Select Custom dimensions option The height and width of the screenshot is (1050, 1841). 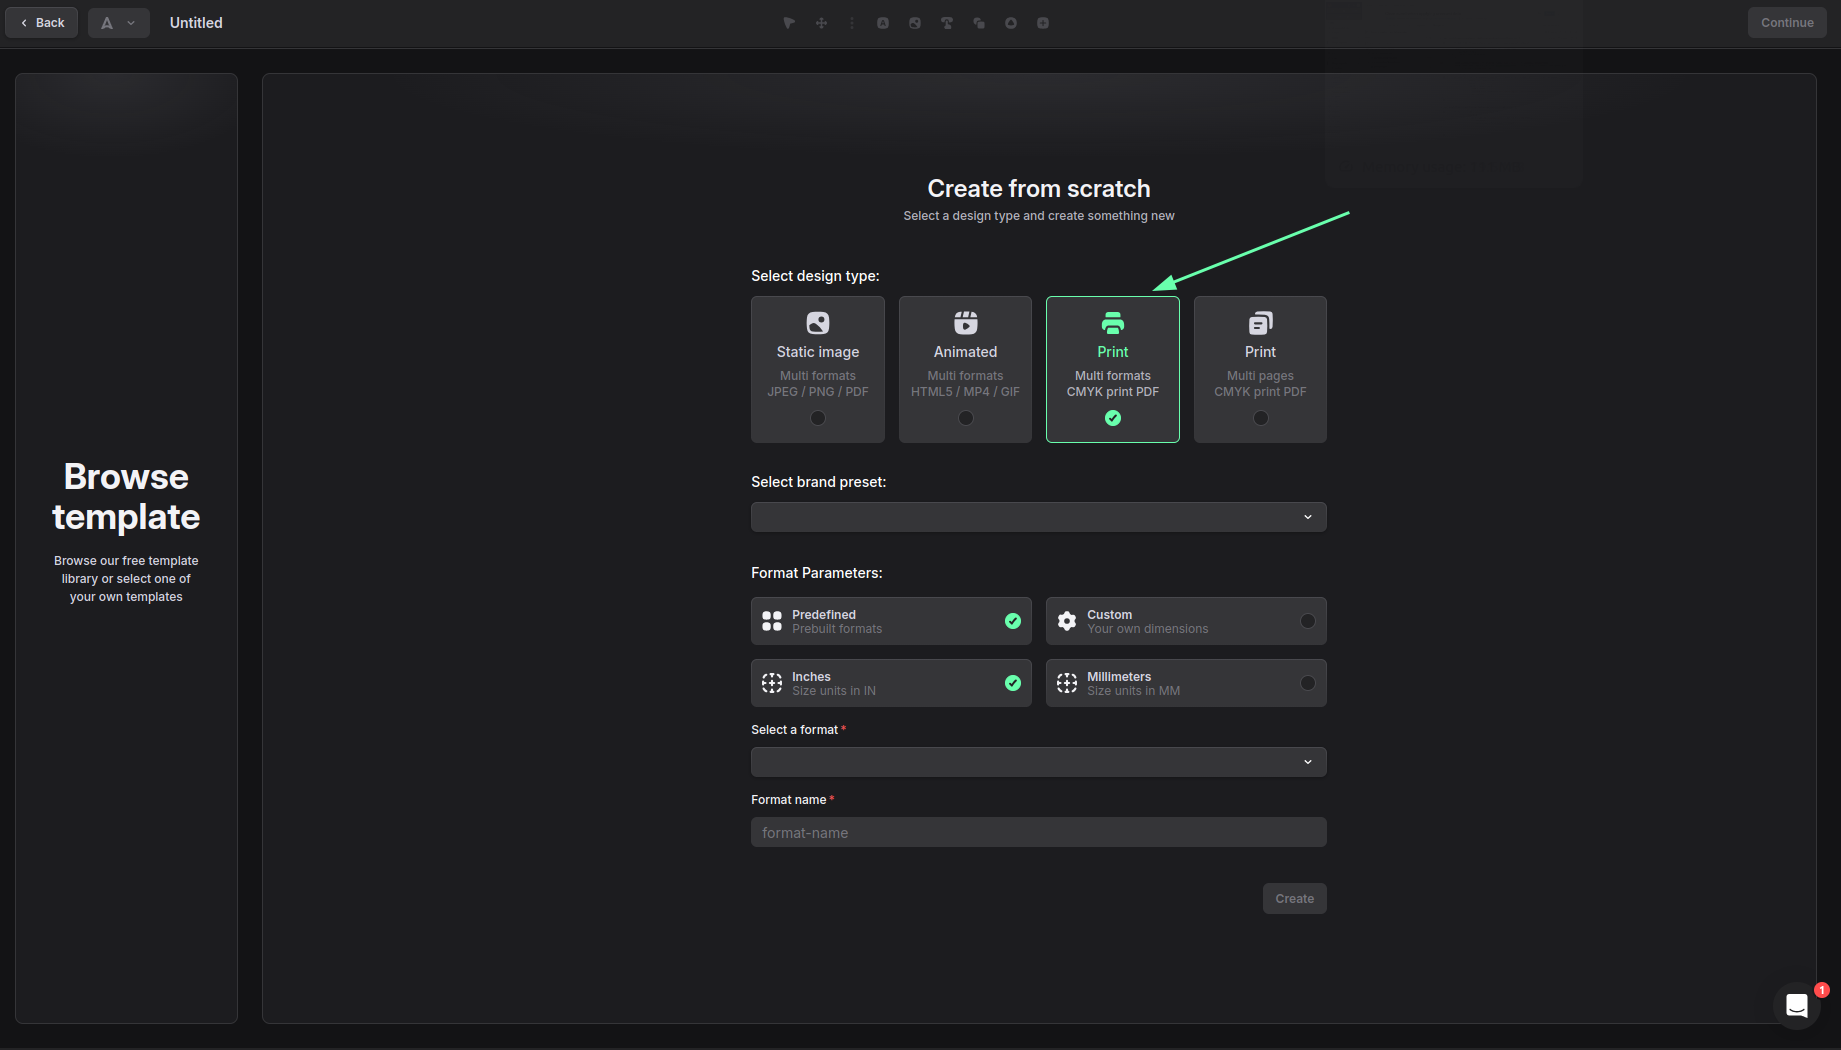point(1186,621)
